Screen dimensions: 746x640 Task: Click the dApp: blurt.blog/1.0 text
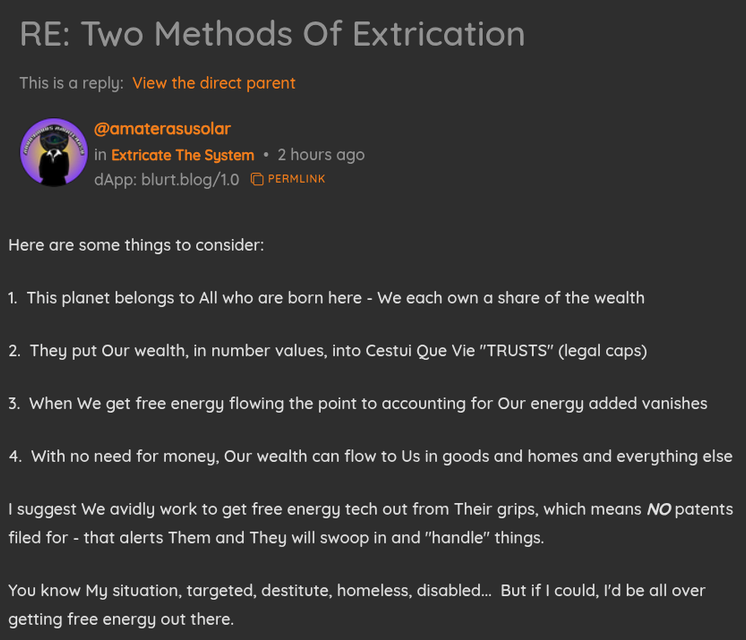click(x=166, y=180)
